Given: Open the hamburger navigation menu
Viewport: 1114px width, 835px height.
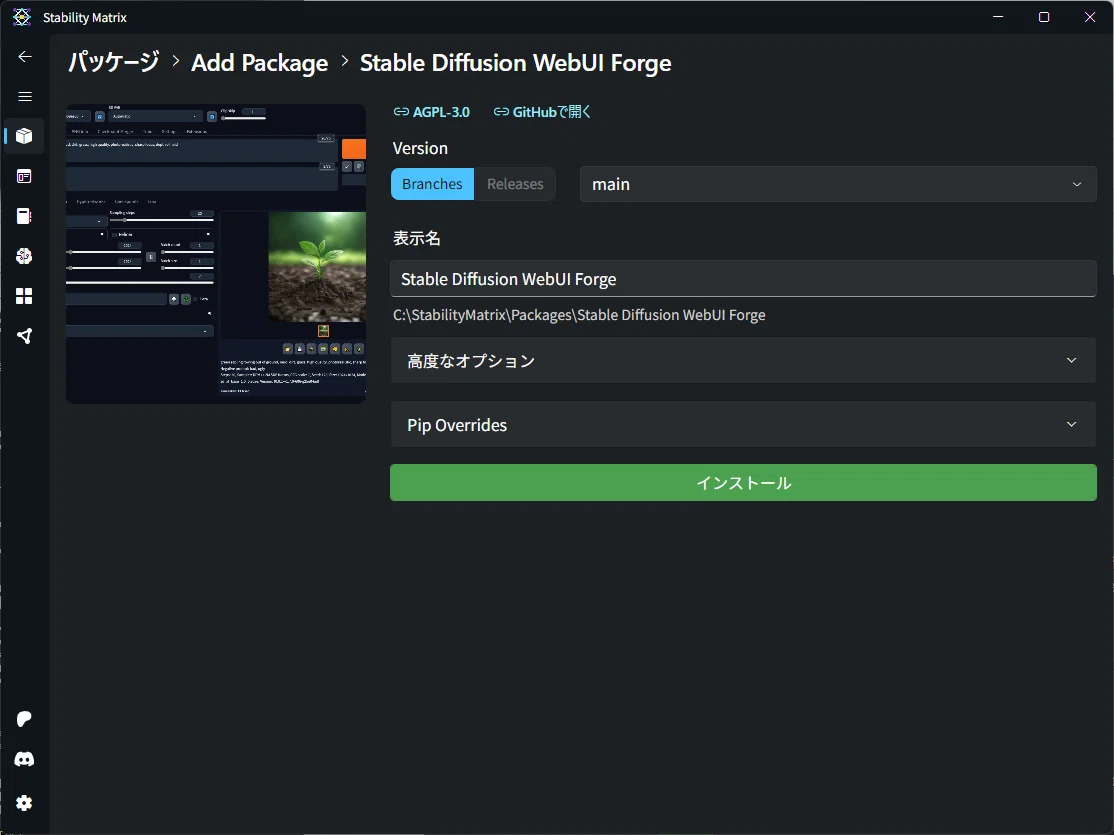Looking at the screenshot, I should (25, 97).
